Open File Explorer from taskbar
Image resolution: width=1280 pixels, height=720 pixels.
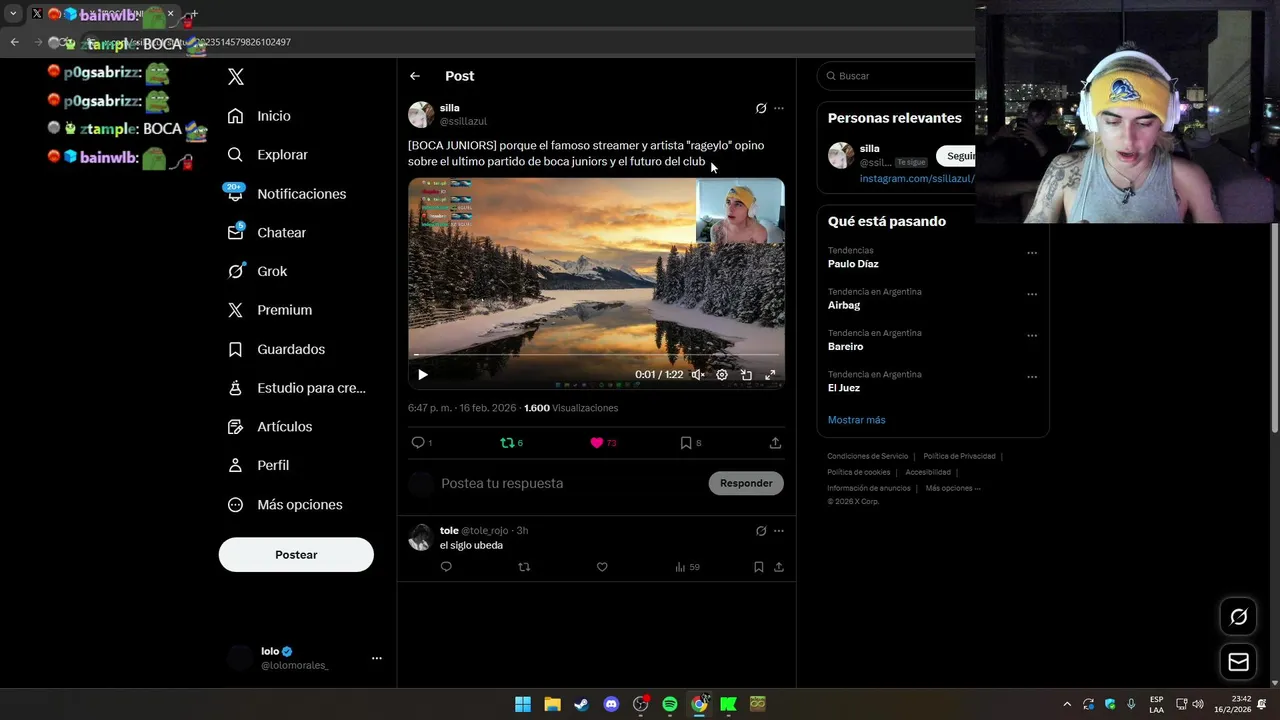[x=552, y=704]
